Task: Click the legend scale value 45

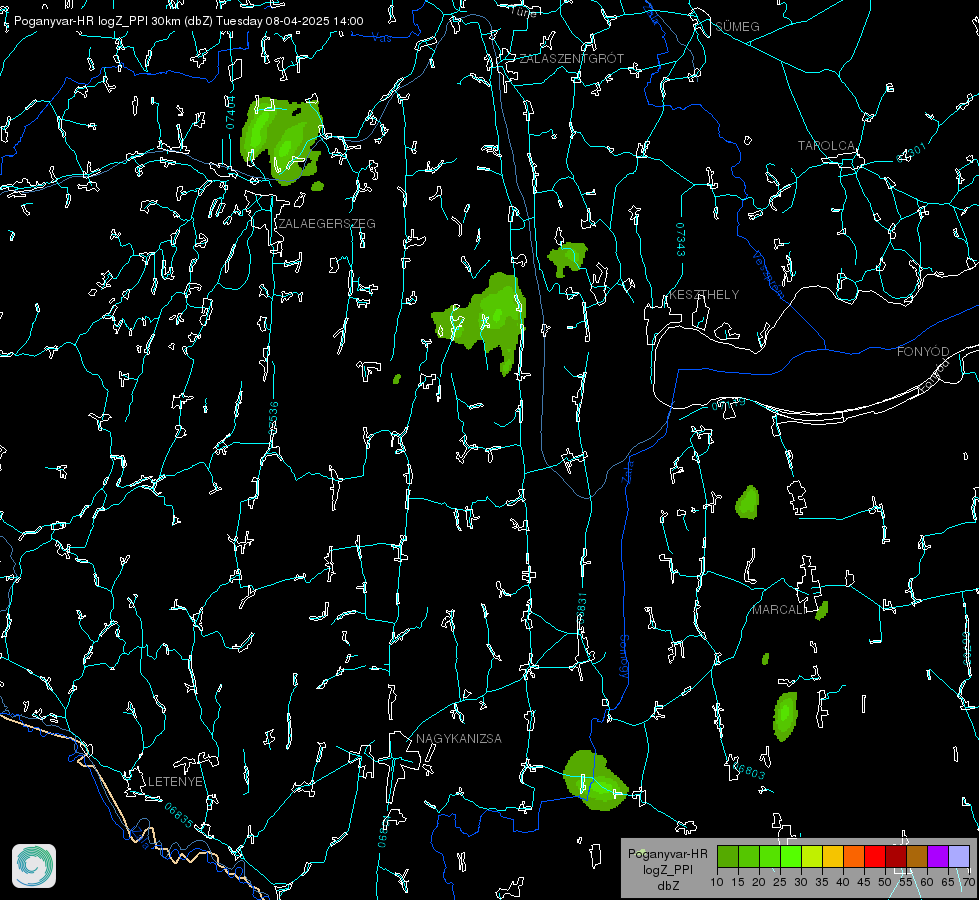Action: (x=863, y=882)
